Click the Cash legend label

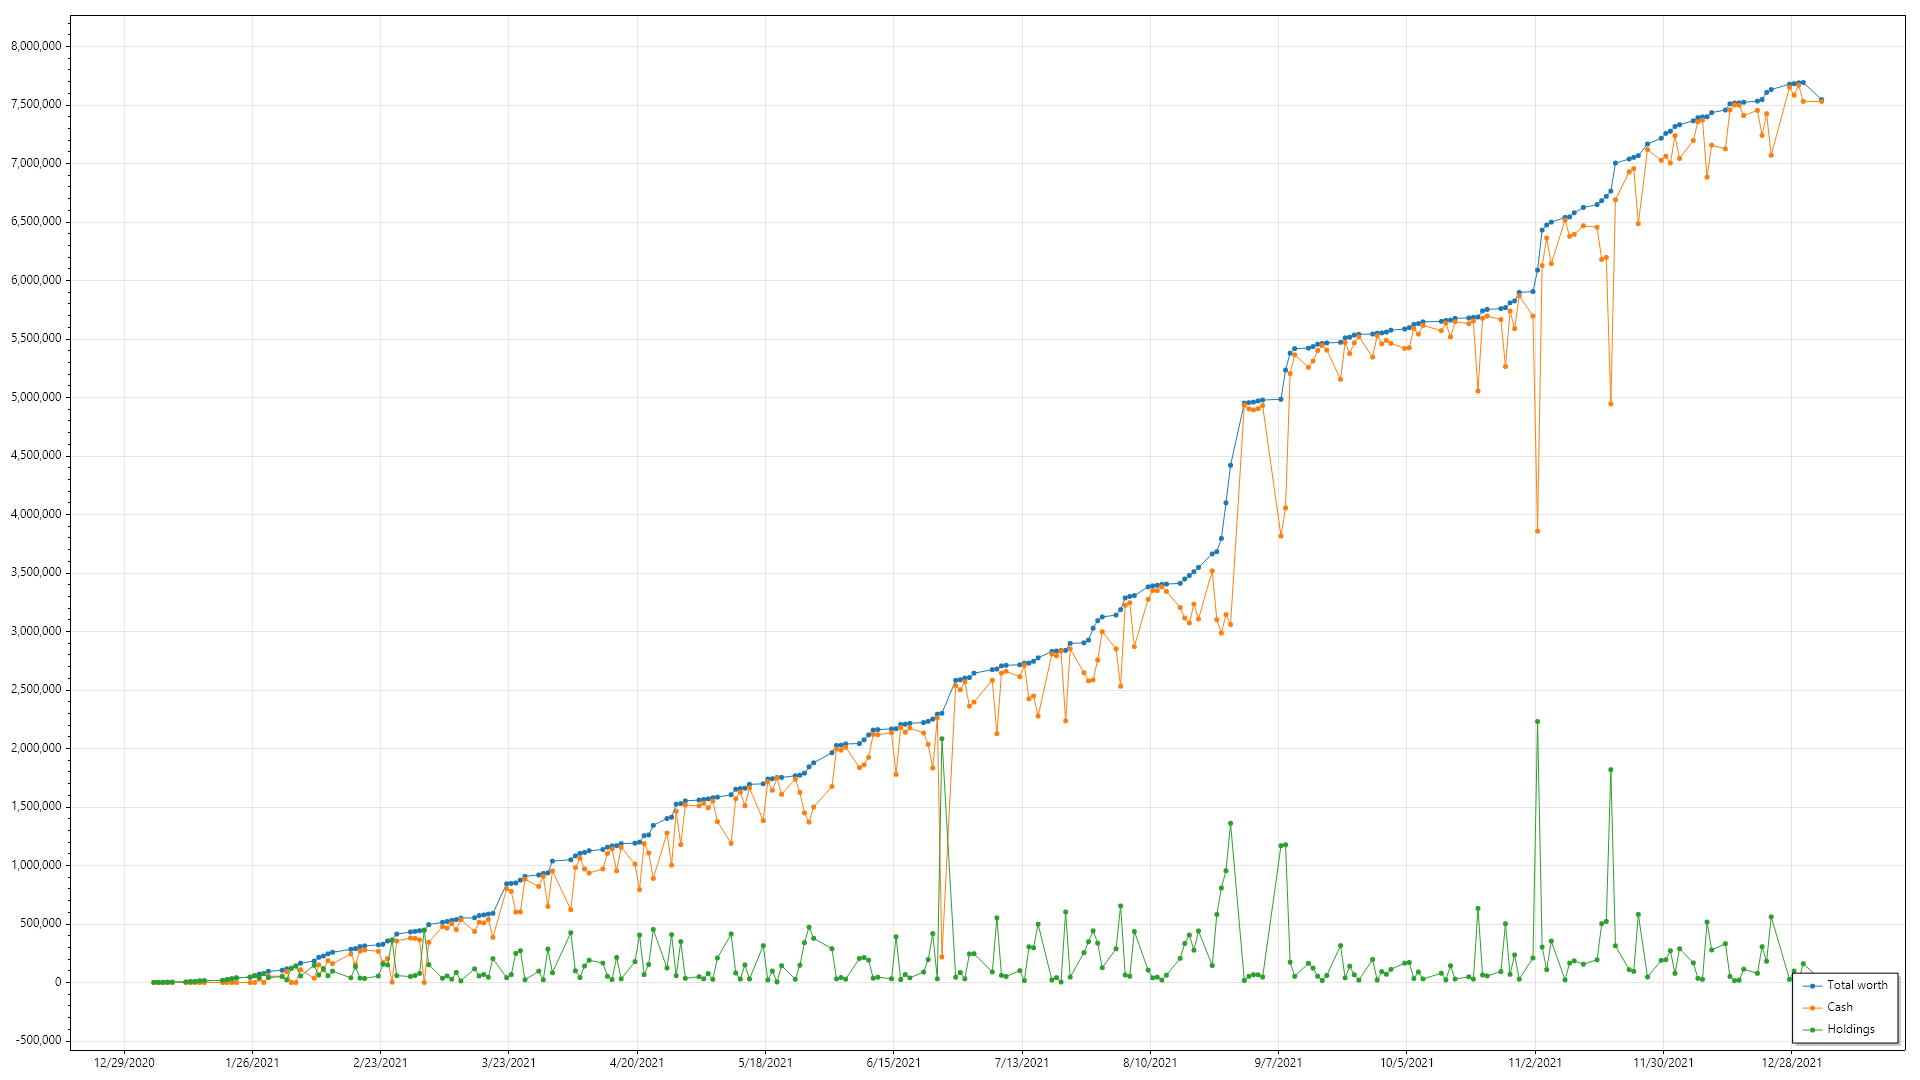pos(1840,1008)
